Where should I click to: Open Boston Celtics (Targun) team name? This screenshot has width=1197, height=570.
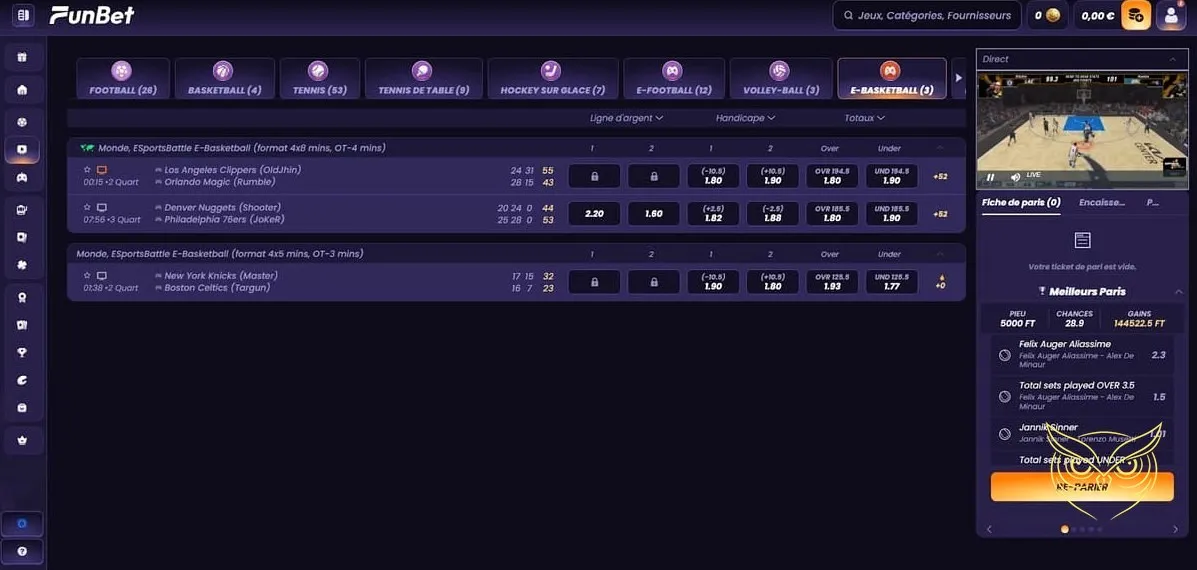(x=218, y=288)
